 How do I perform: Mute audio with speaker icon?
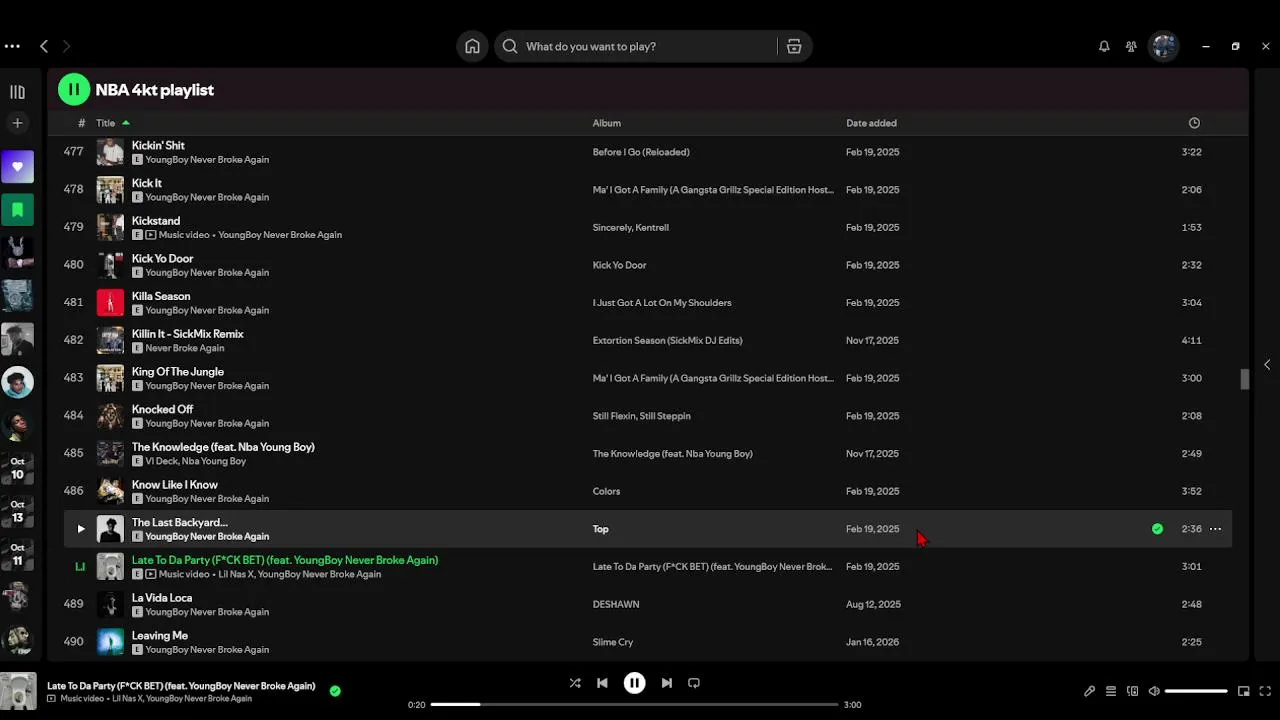(1153, 691)
